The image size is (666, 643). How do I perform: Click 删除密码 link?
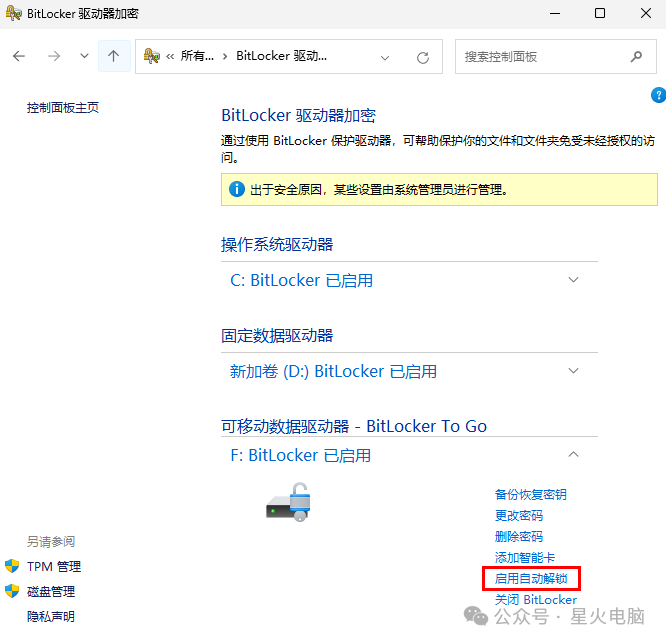point(519,536)
